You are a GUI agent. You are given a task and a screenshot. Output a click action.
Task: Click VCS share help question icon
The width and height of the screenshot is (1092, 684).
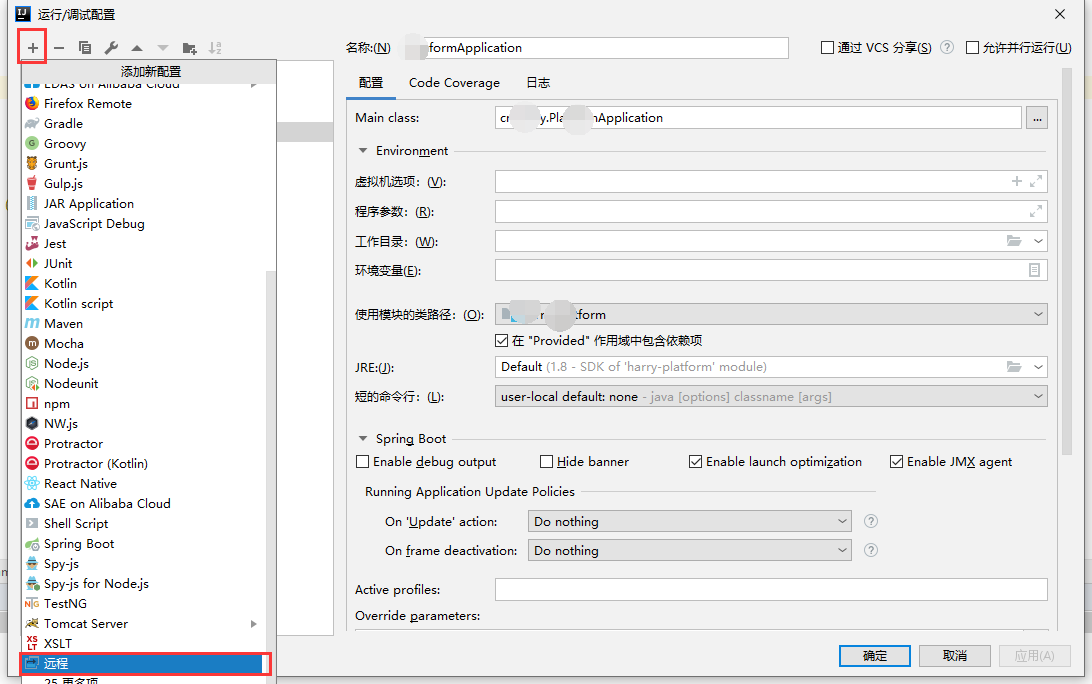click(947, 47)
